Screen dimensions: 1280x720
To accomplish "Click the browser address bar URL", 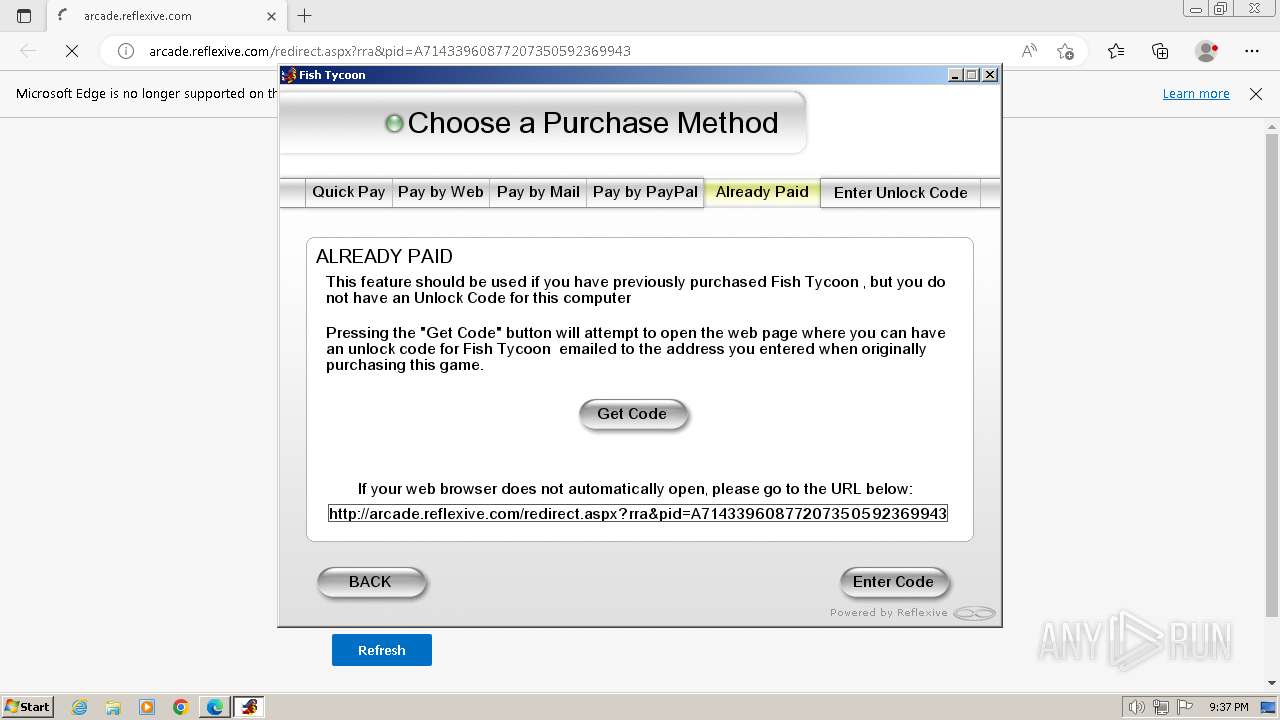I will [x=390, y=51].
